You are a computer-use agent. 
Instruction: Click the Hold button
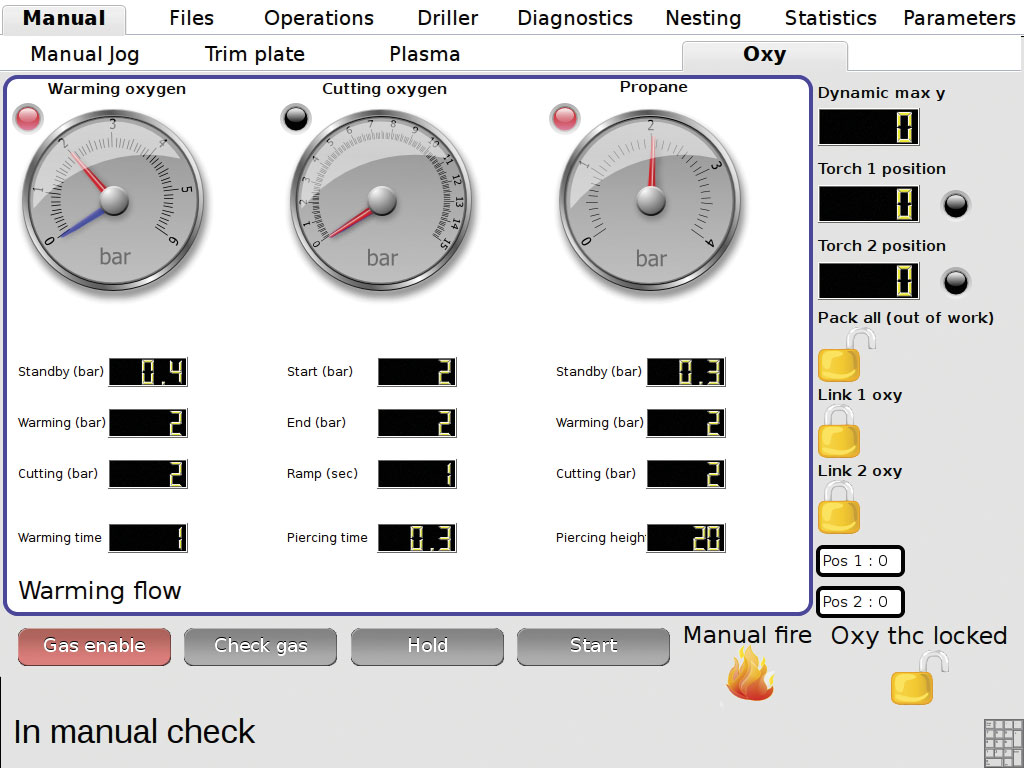click(x=427, y=646)
